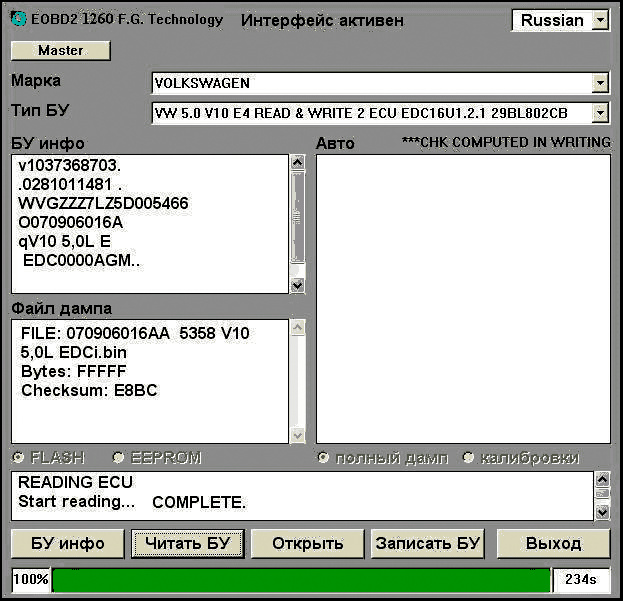Expand the ECU type dropdown arrow
623x601 pixels.
pyautogui.click(x=600, y=113)
